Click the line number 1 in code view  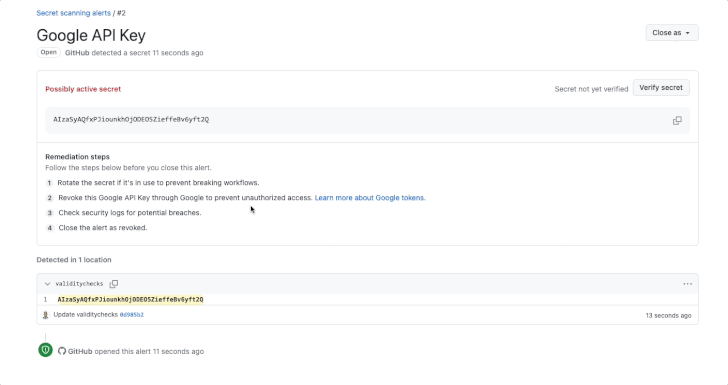[46, 300]
